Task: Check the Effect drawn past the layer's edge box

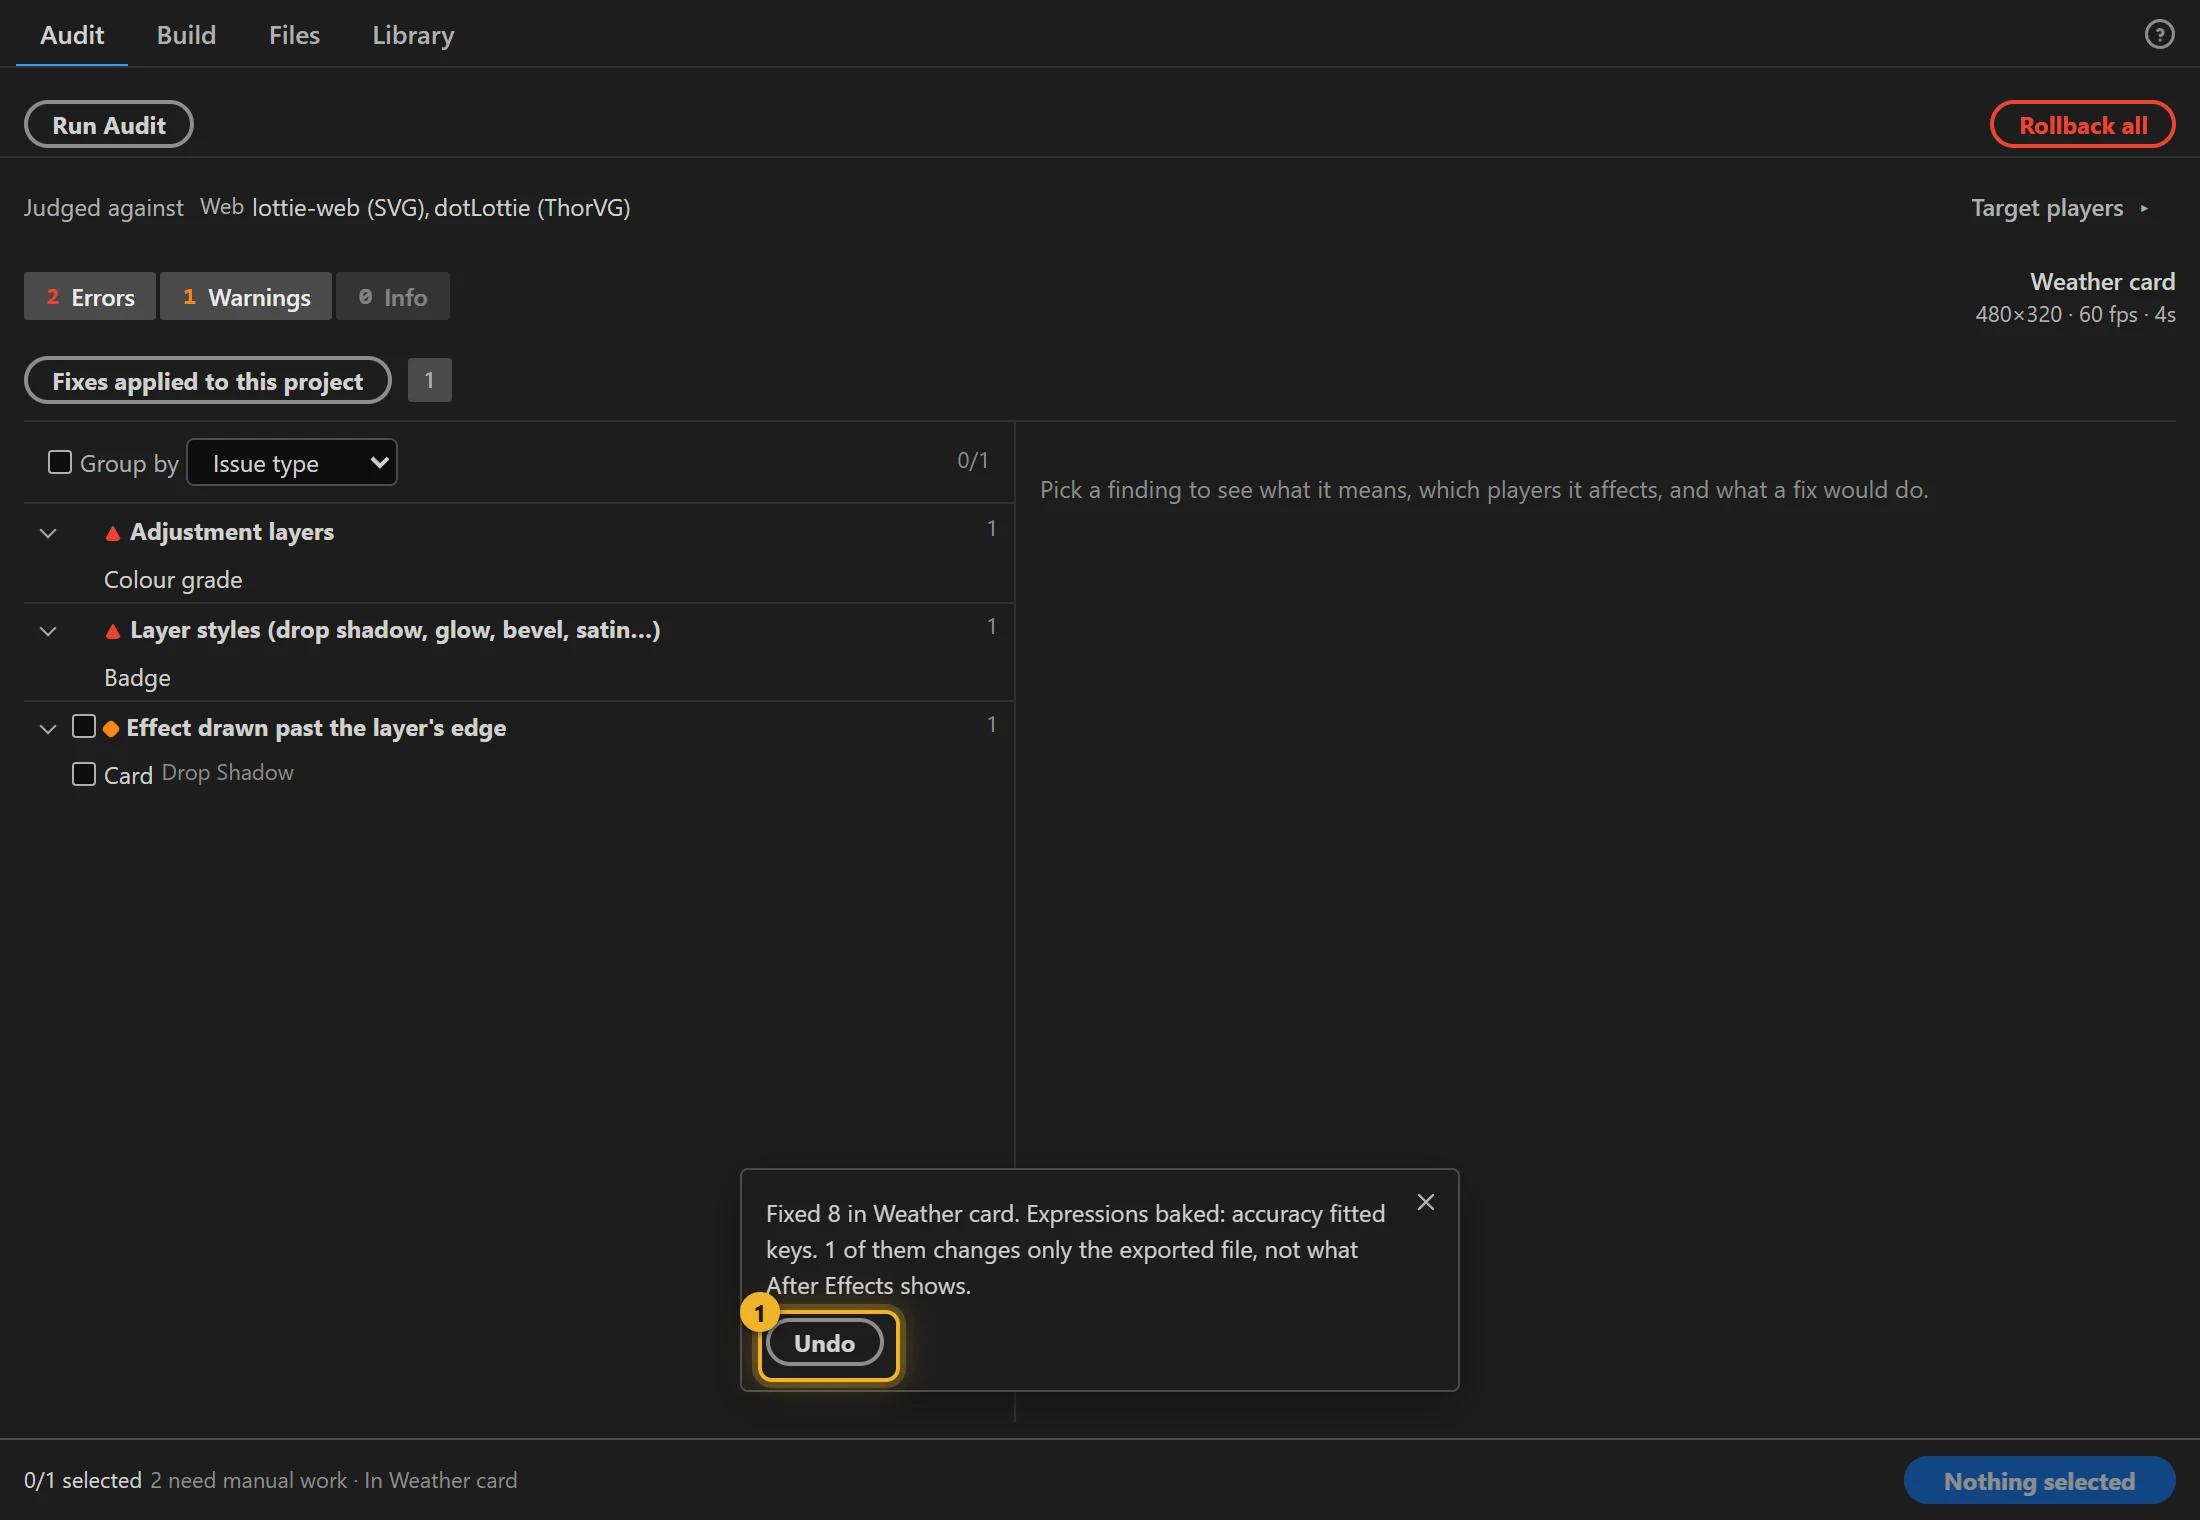Action: (84, 726)
